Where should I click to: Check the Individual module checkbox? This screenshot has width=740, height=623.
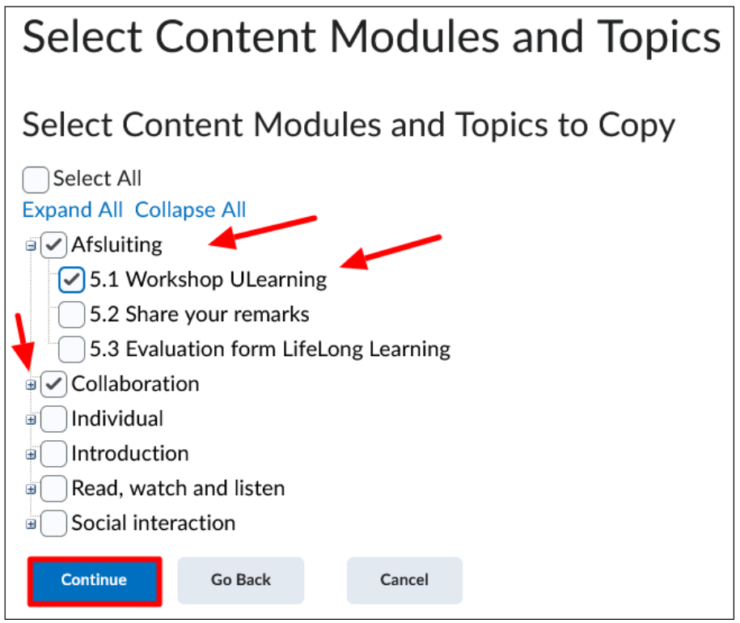53,419
